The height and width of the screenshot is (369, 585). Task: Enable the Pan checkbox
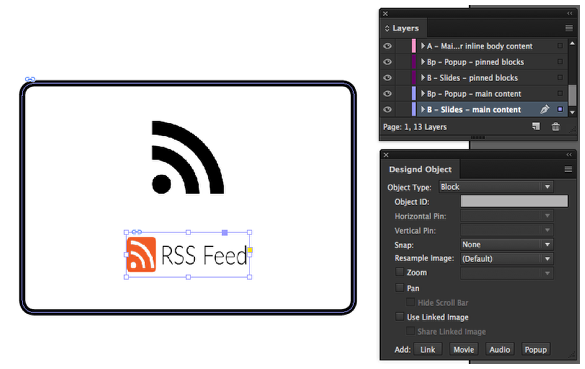pos(400,288)
